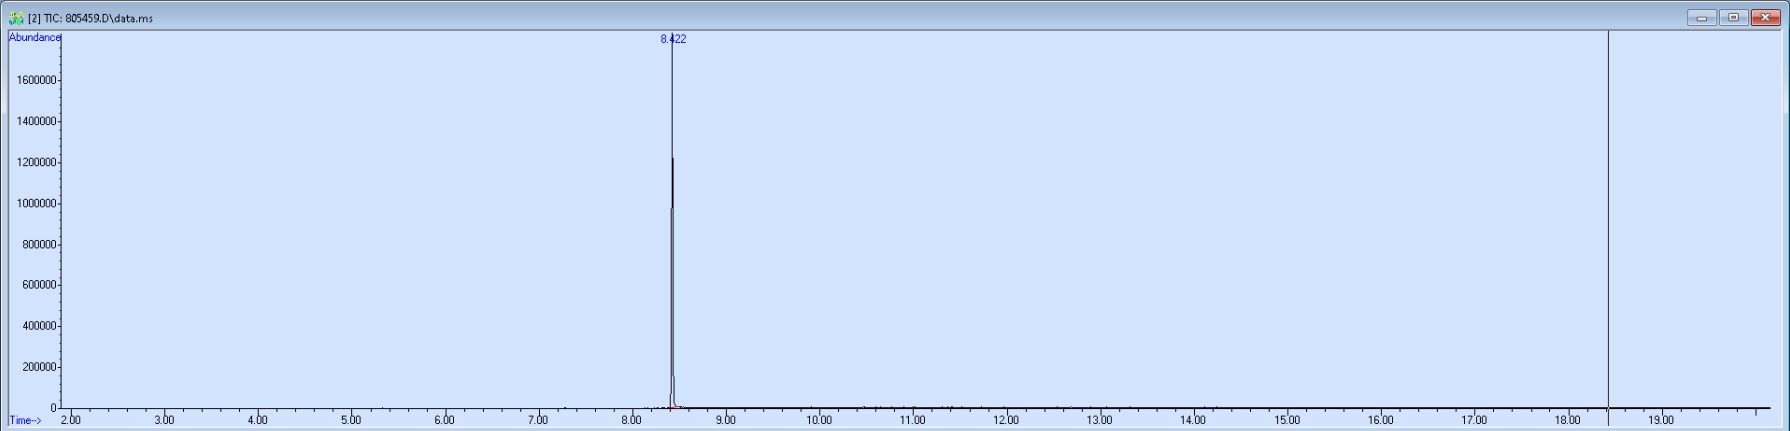Image resolution: width=1790 pixels, height=431 pixels.
Task: Click the 600000 abundance tick label
Action: tap(39, 285)
